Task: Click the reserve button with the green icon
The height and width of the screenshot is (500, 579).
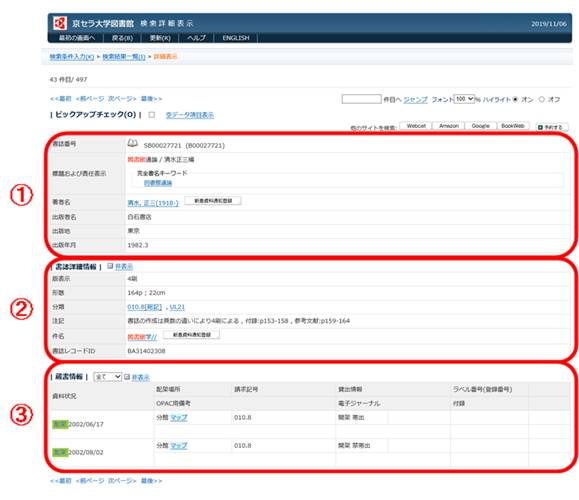Action: coord(552,127)
